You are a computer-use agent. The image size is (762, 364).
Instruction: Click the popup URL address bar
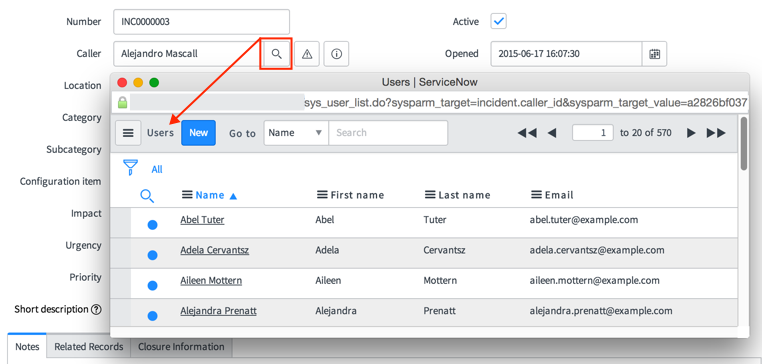point(430,103)
